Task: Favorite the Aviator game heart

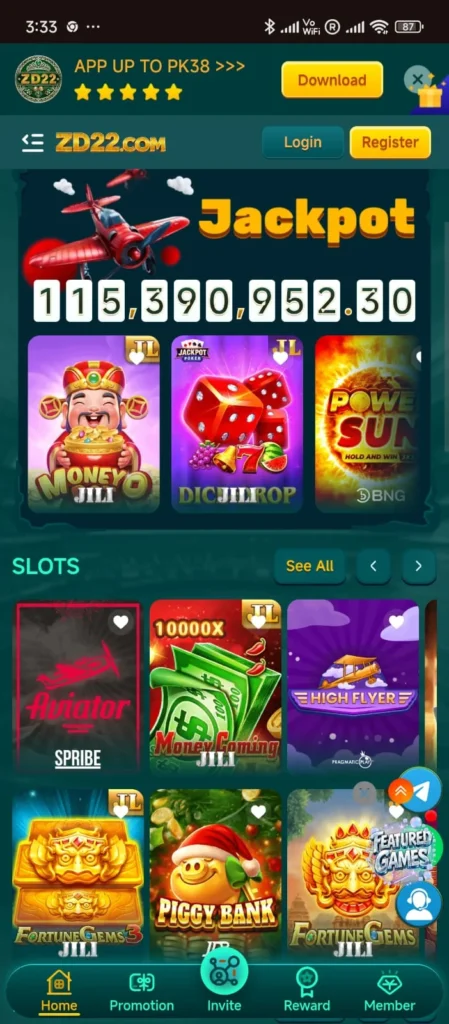Action: [x=121, y=622]
